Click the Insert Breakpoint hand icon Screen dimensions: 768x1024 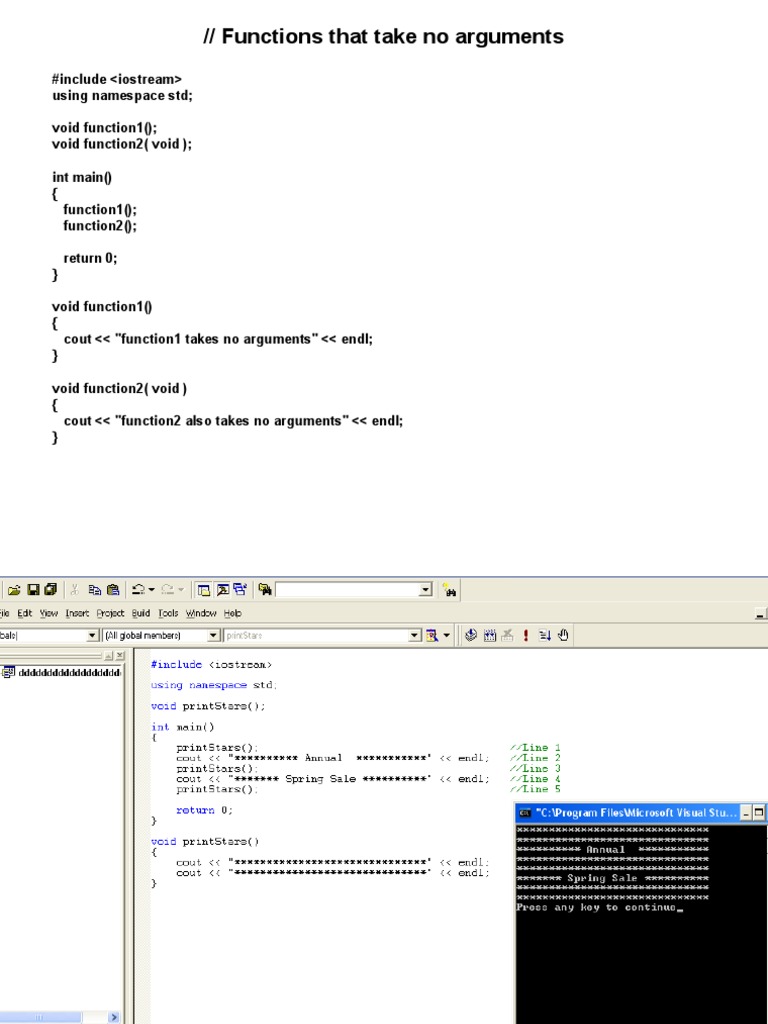(x=563, y=635)
